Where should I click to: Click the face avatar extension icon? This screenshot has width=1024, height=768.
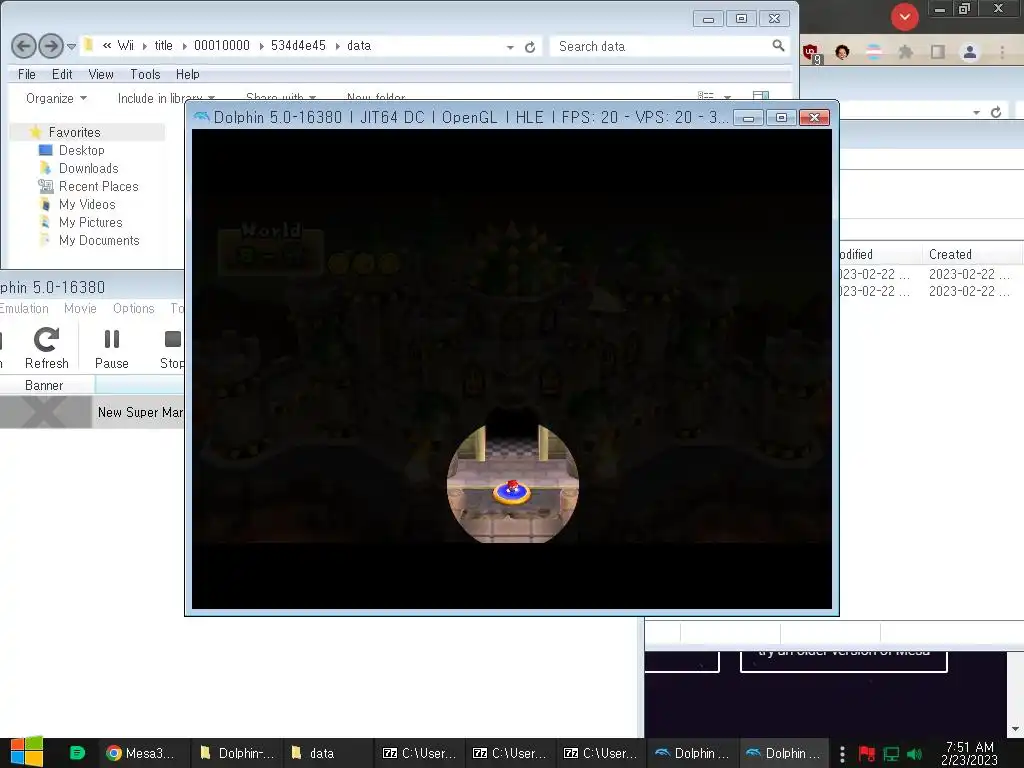[x=842, y=52]
